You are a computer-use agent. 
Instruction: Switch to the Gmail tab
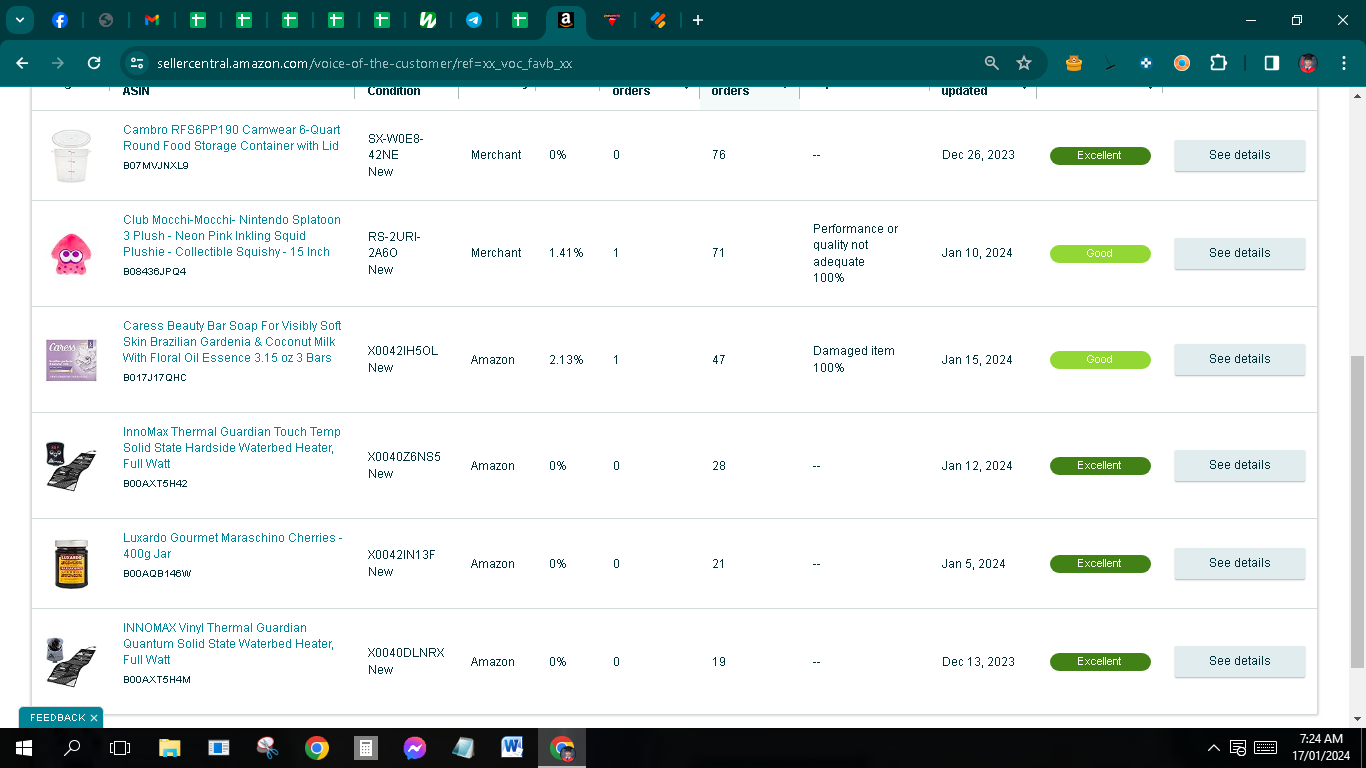(152, 20)
